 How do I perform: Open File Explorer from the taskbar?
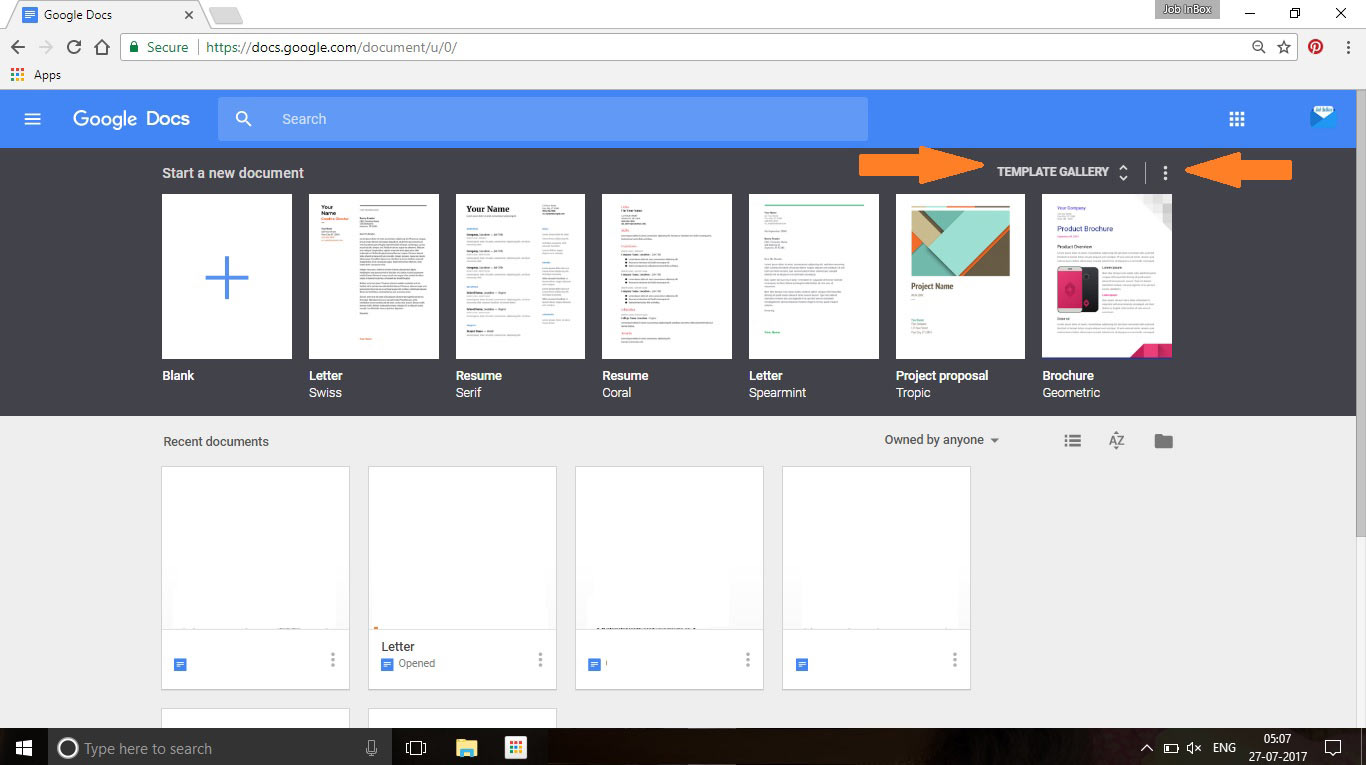pos(467,747)
